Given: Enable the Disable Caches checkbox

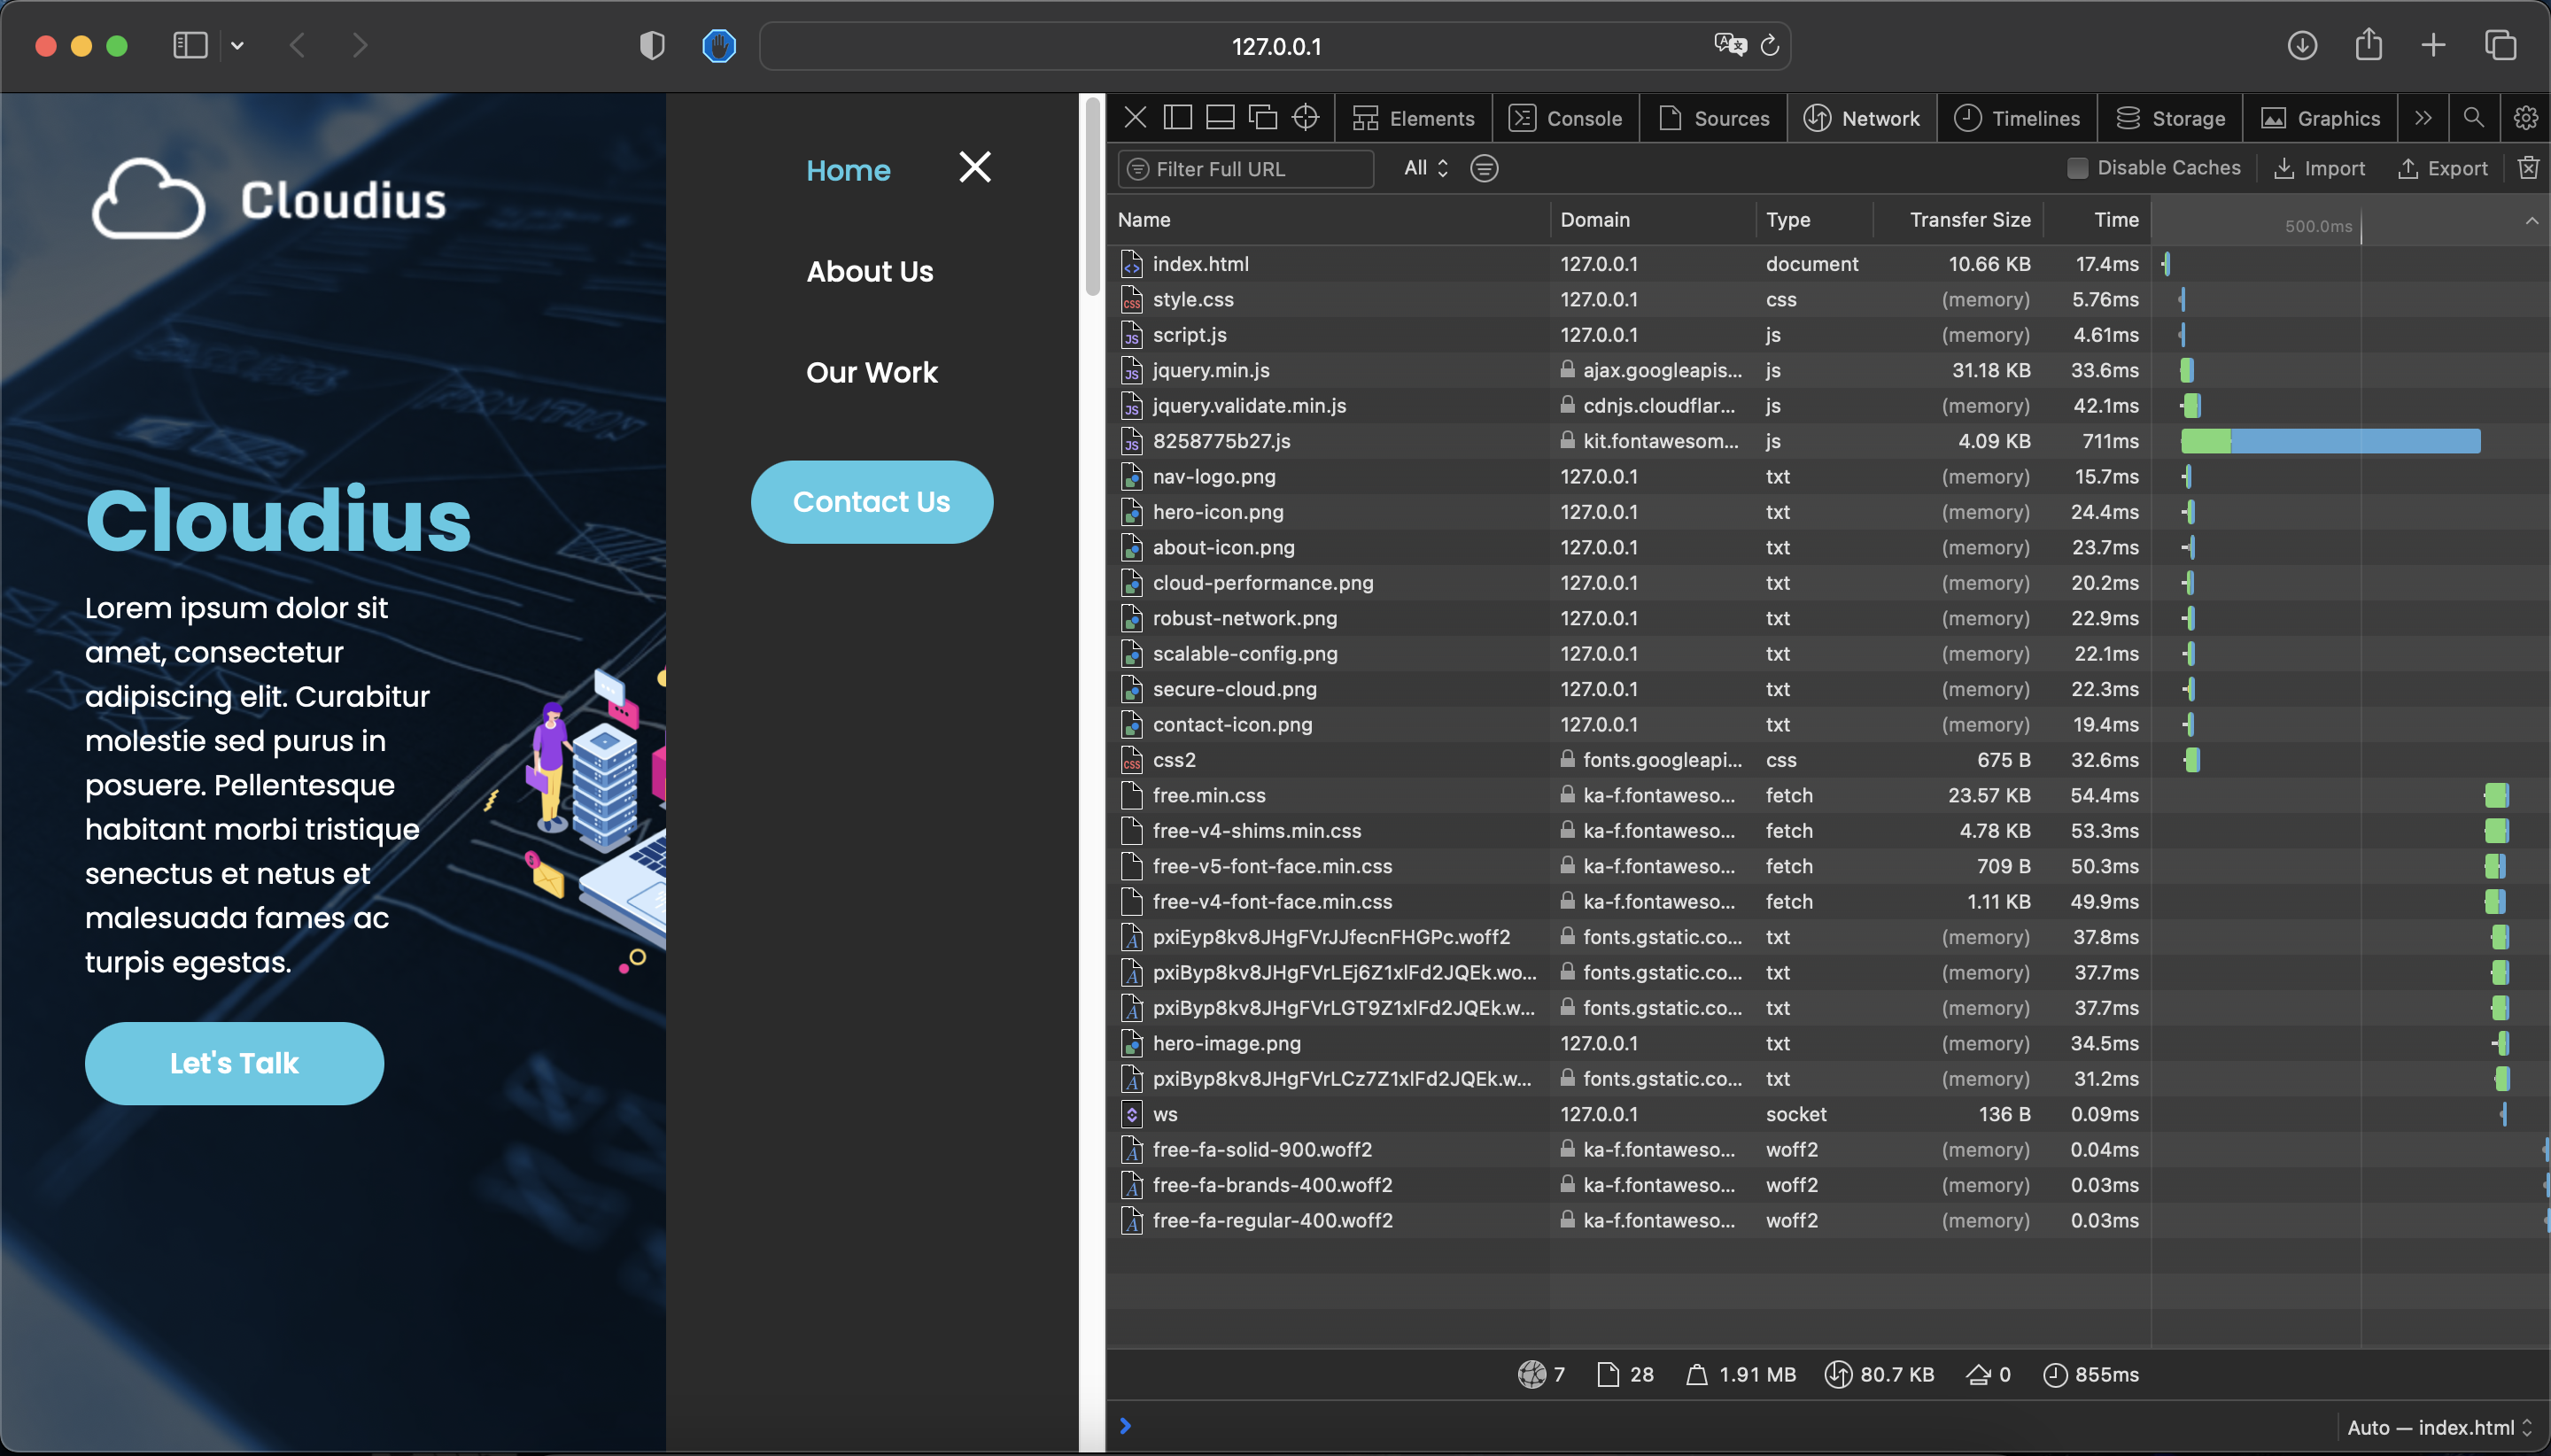Looking at the screenshot, I should point(2077,168).
